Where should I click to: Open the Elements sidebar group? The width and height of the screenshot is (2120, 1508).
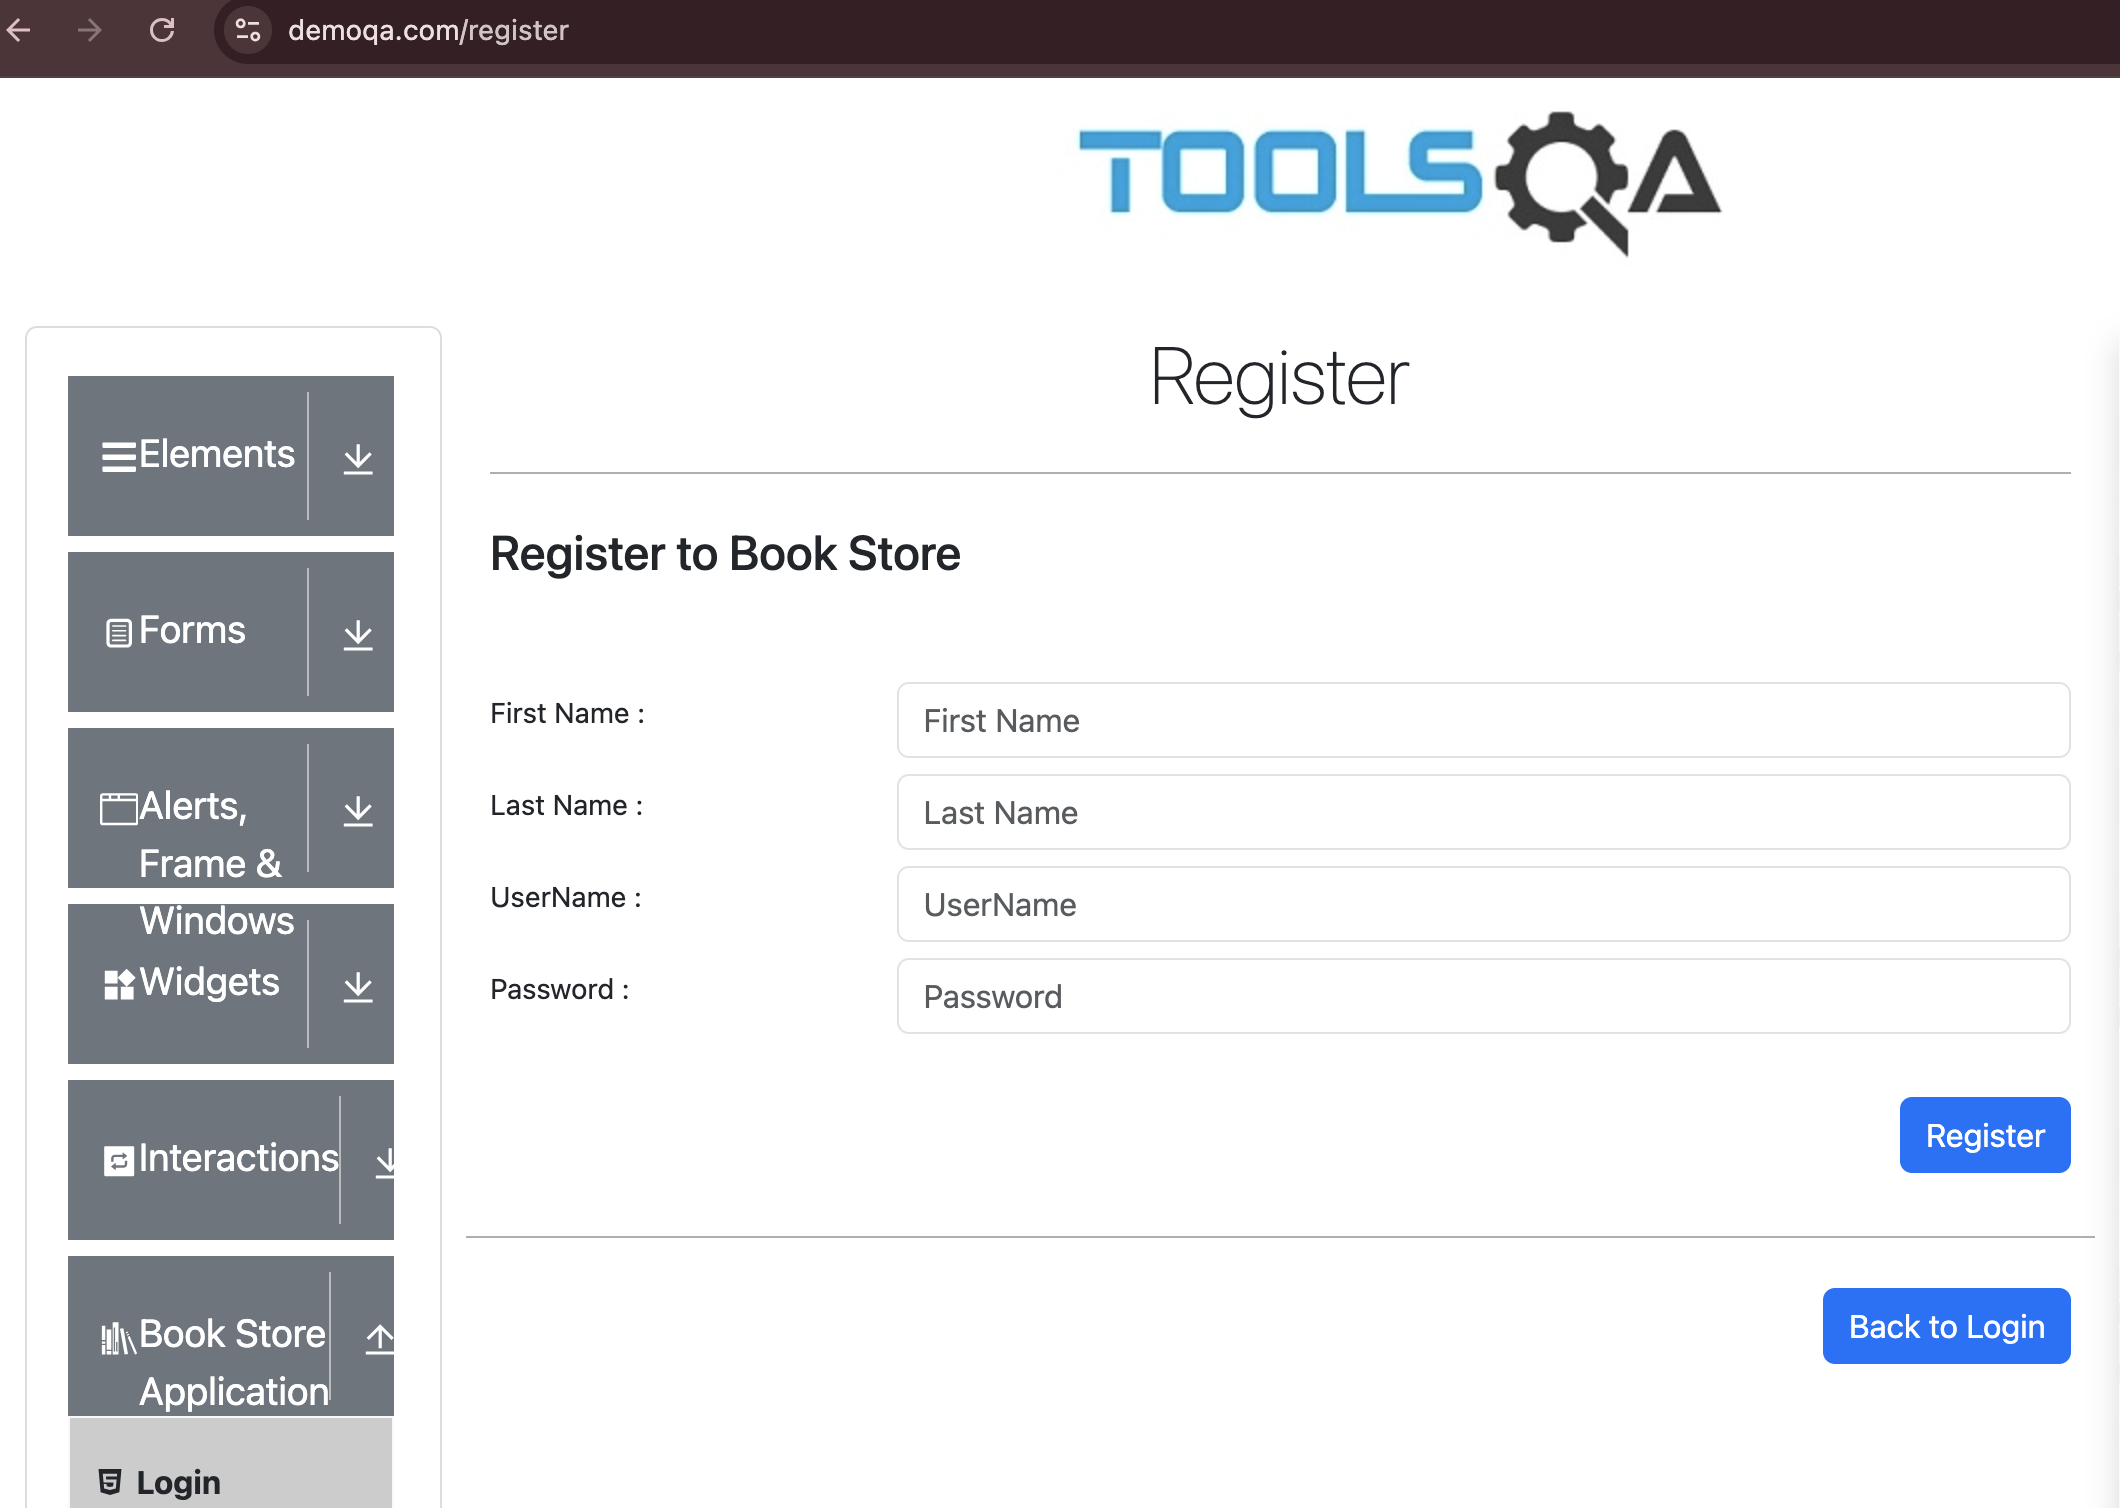coord(231,456)
